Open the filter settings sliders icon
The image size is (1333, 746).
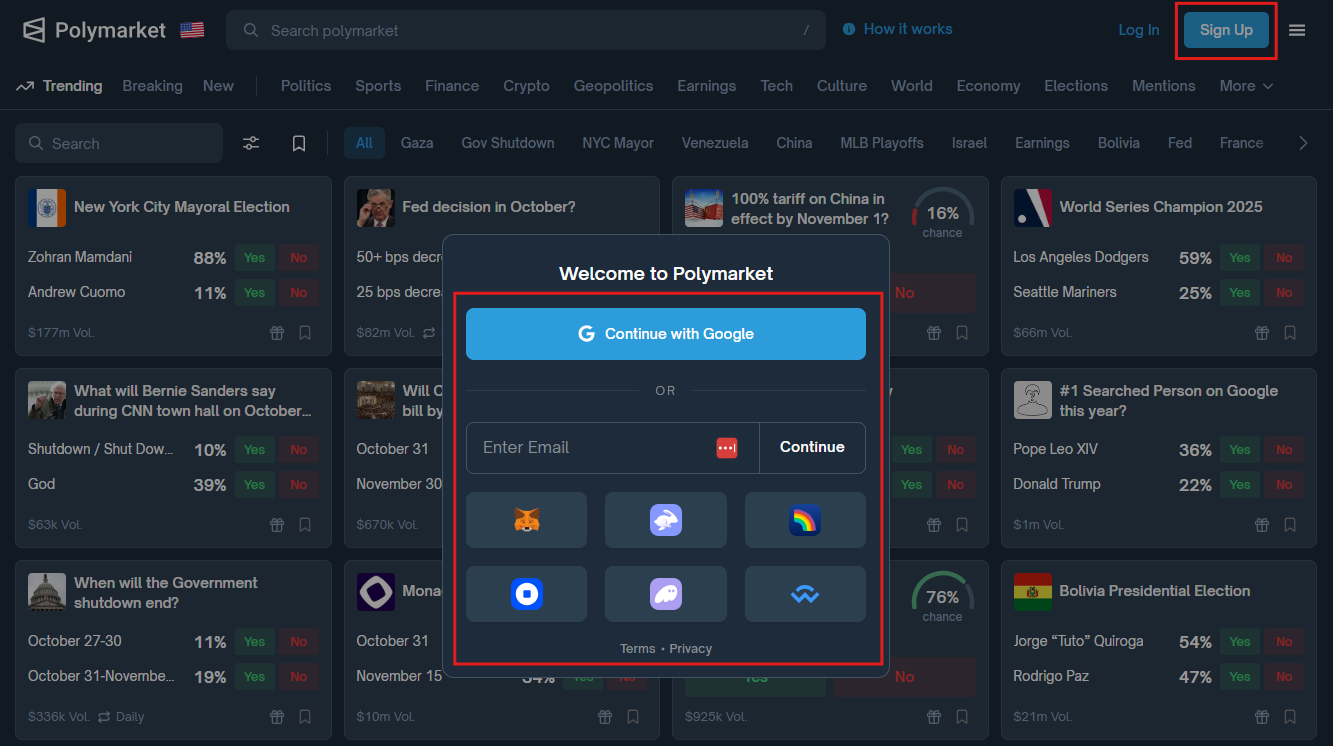251,143
